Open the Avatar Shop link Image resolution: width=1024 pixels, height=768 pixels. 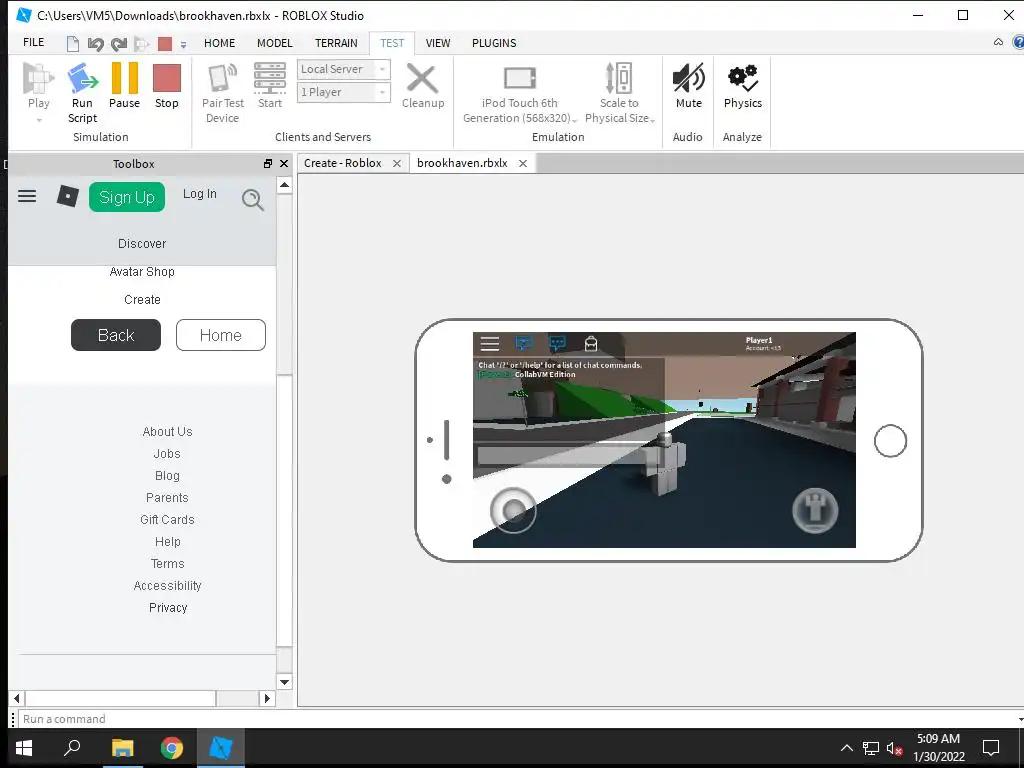[x=142, y=272]
